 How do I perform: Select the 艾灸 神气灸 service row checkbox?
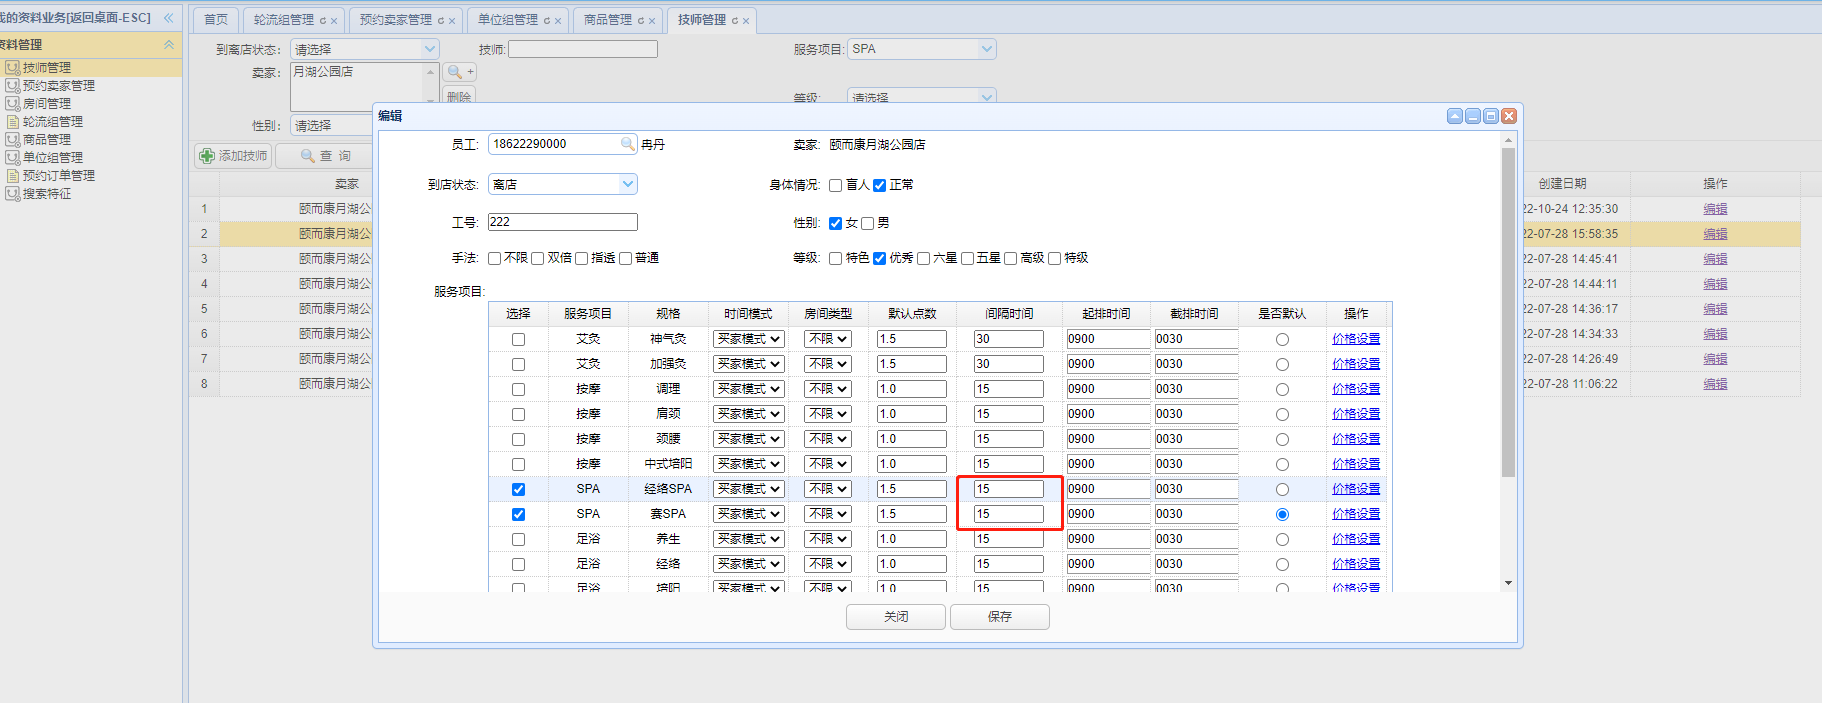click(x=518, y=339)
